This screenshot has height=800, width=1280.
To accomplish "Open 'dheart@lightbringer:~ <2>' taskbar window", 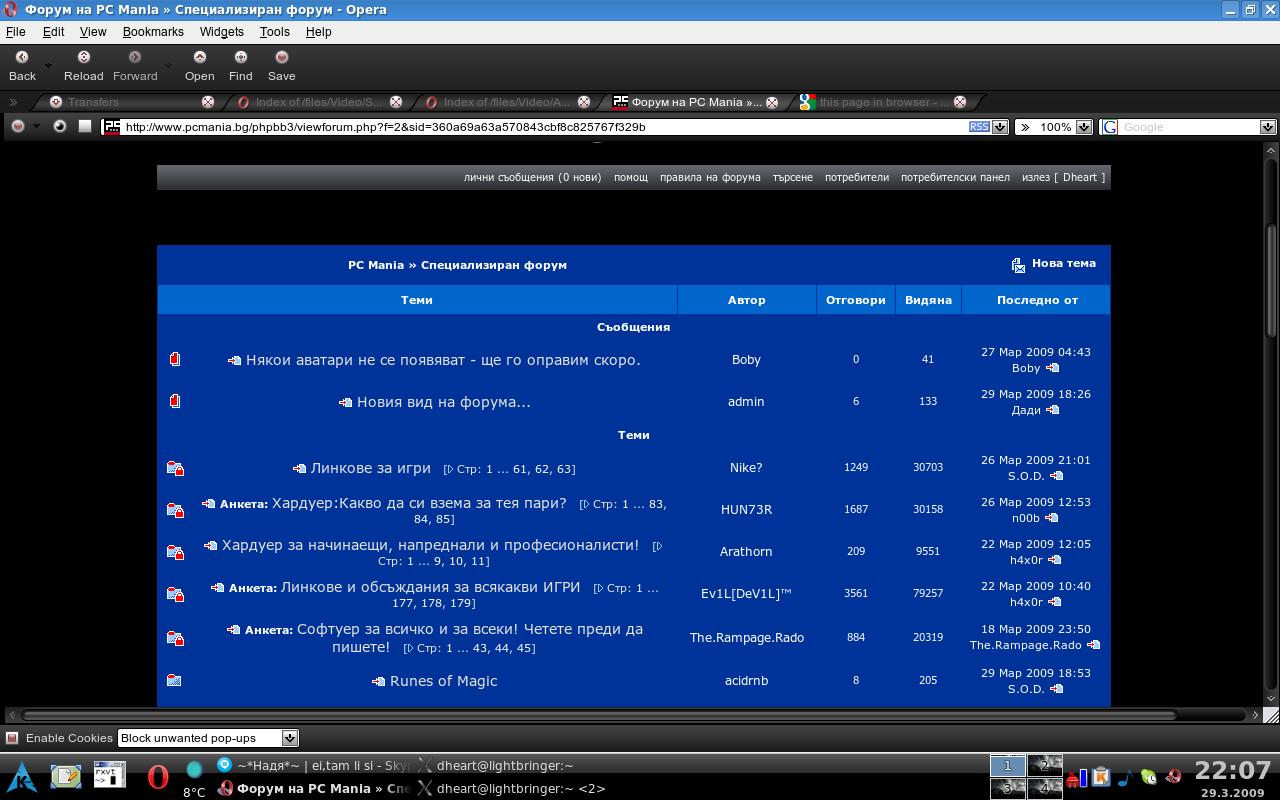I will click(x=510, y=788).
